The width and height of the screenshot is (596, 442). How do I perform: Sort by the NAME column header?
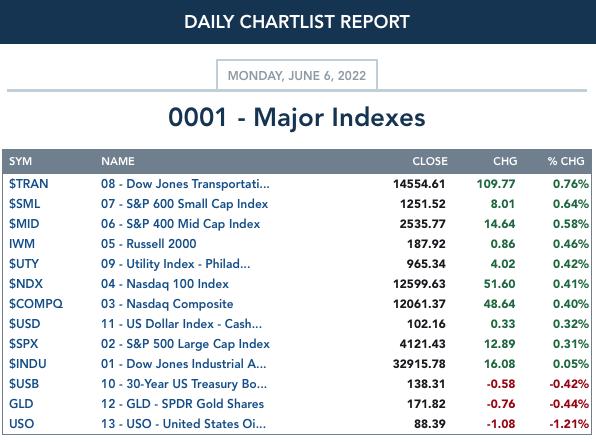[x=117, y=161]
